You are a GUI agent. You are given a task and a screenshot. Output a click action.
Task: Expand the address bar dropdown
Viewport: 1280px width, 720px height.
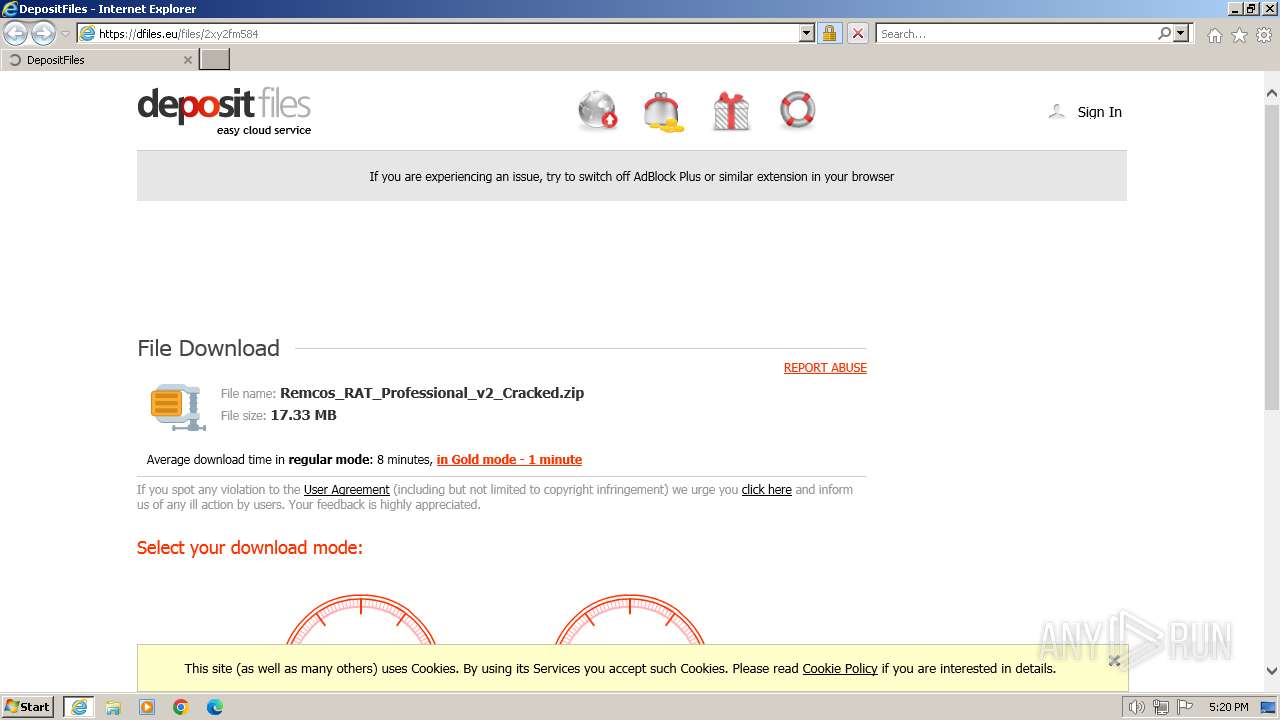pos(807,33)
